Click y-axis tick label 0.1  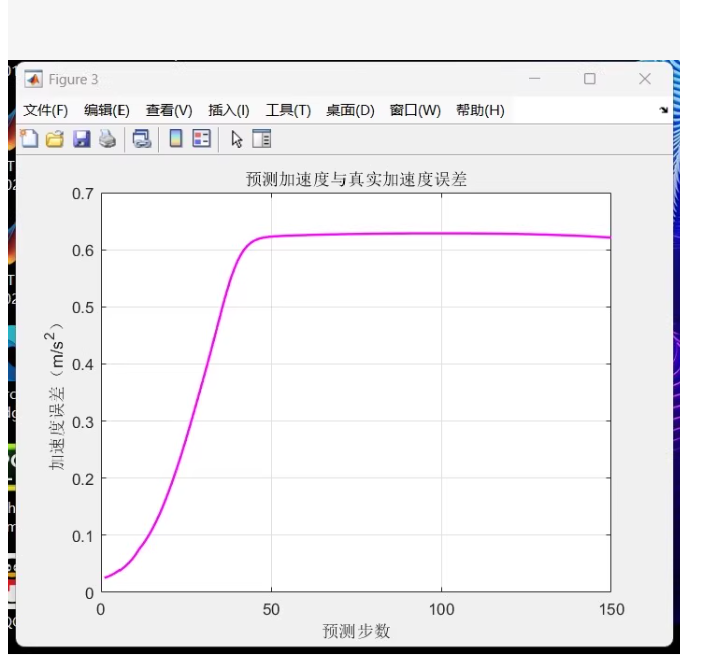pyautogui.click(x=83, y=536)
